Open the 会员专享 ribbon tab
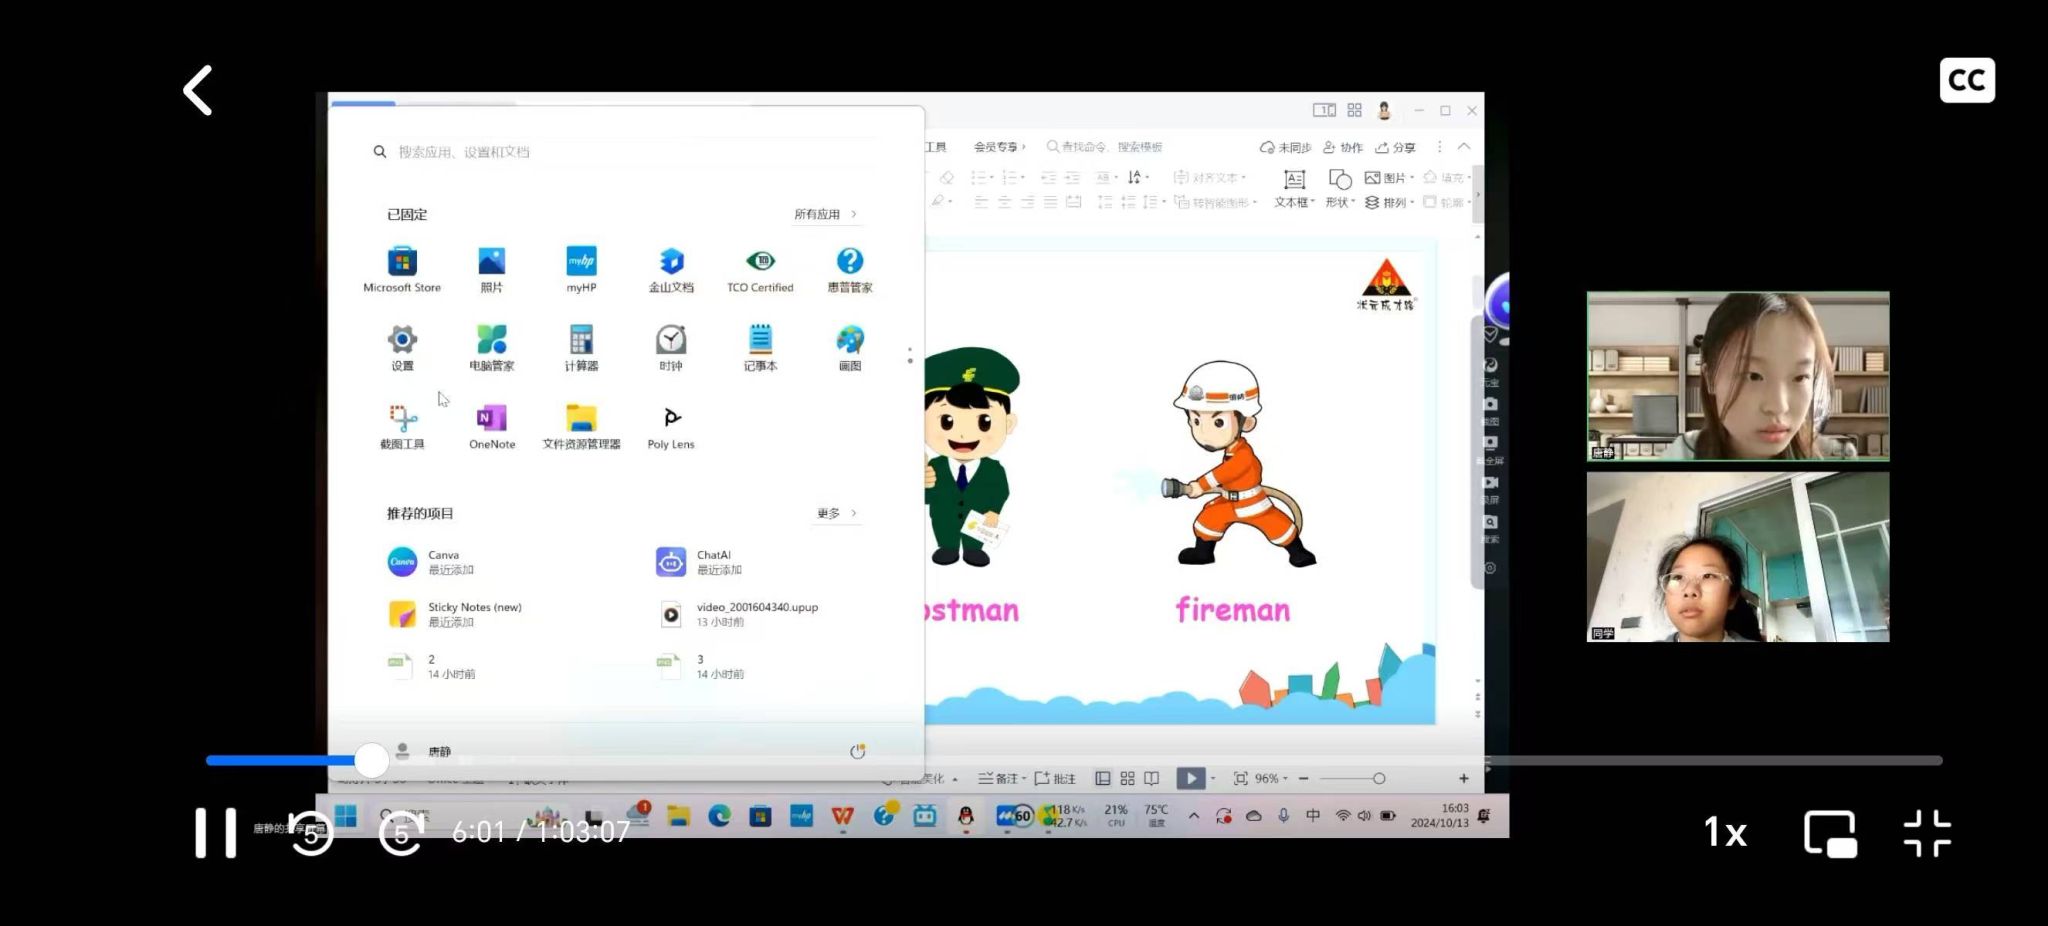 coord(998,147)
